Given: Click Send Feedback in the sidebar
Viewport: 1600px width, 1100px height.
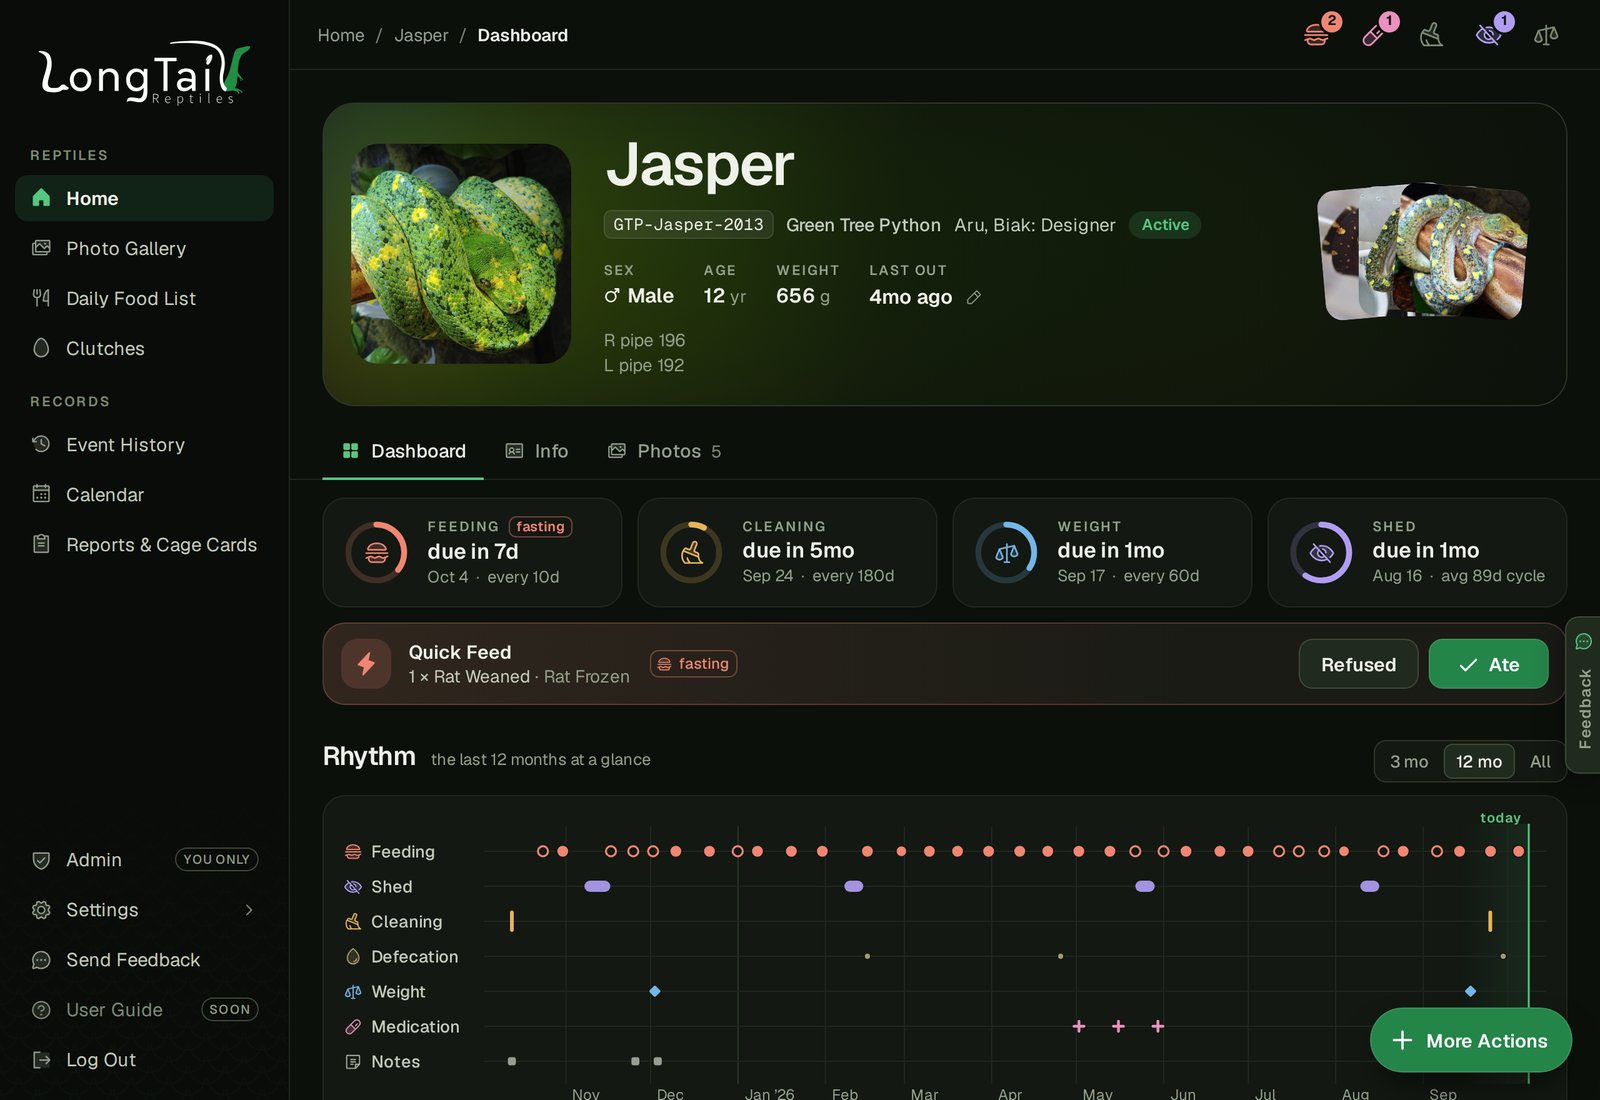Looking at the screenshot, I should 144,960.
